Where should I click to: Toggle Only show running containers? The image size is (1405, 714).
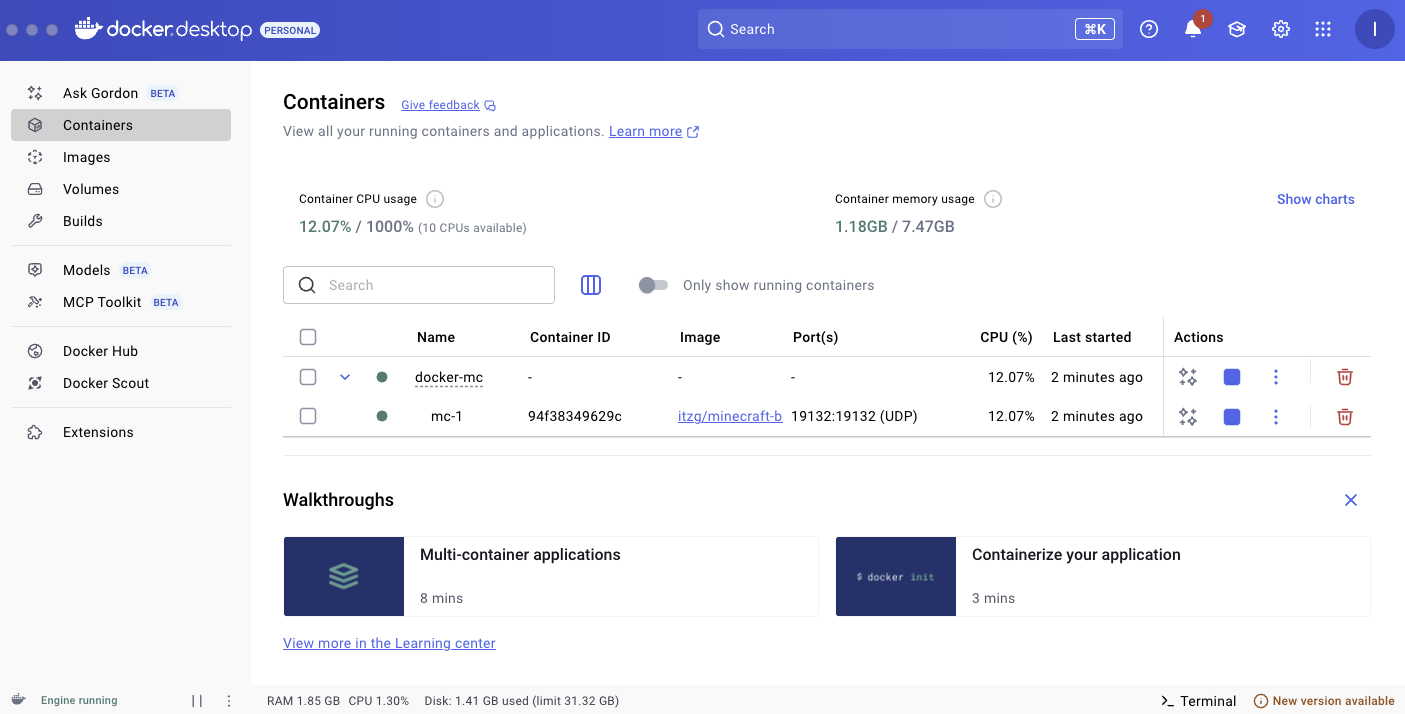pos(653,285)
